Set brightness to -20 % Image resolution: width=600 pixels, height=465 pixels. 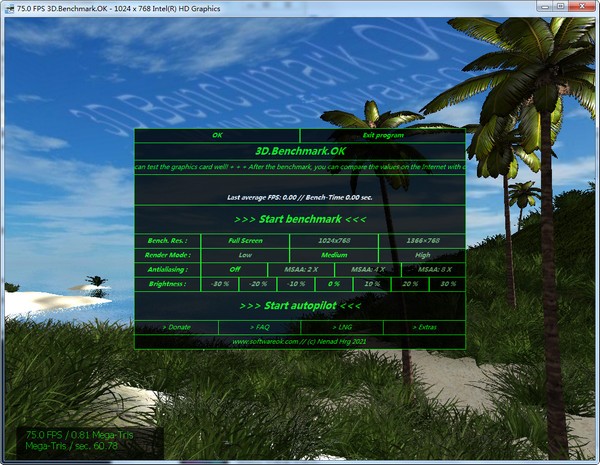pyautogui.click(x=258, y=284)
